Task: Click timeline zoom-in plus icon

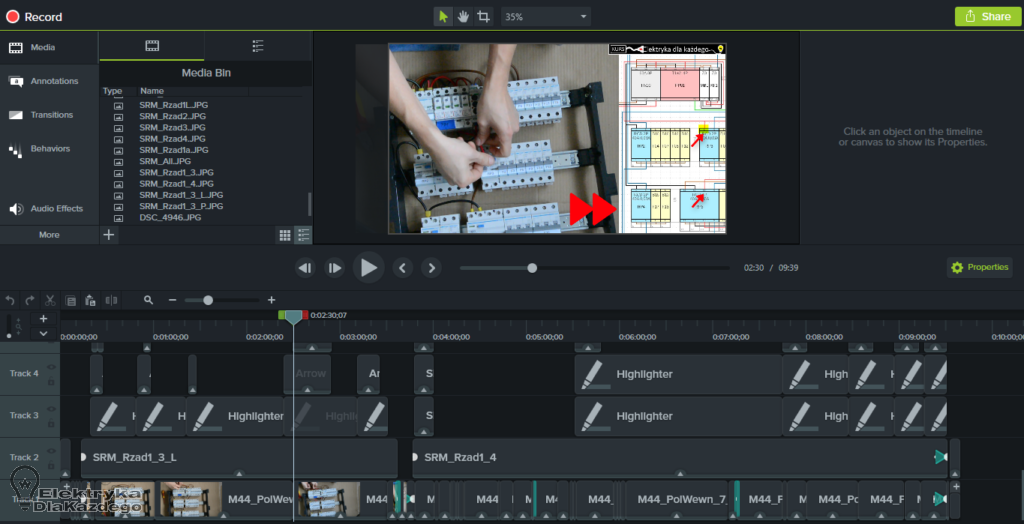Action: (271, 300)
